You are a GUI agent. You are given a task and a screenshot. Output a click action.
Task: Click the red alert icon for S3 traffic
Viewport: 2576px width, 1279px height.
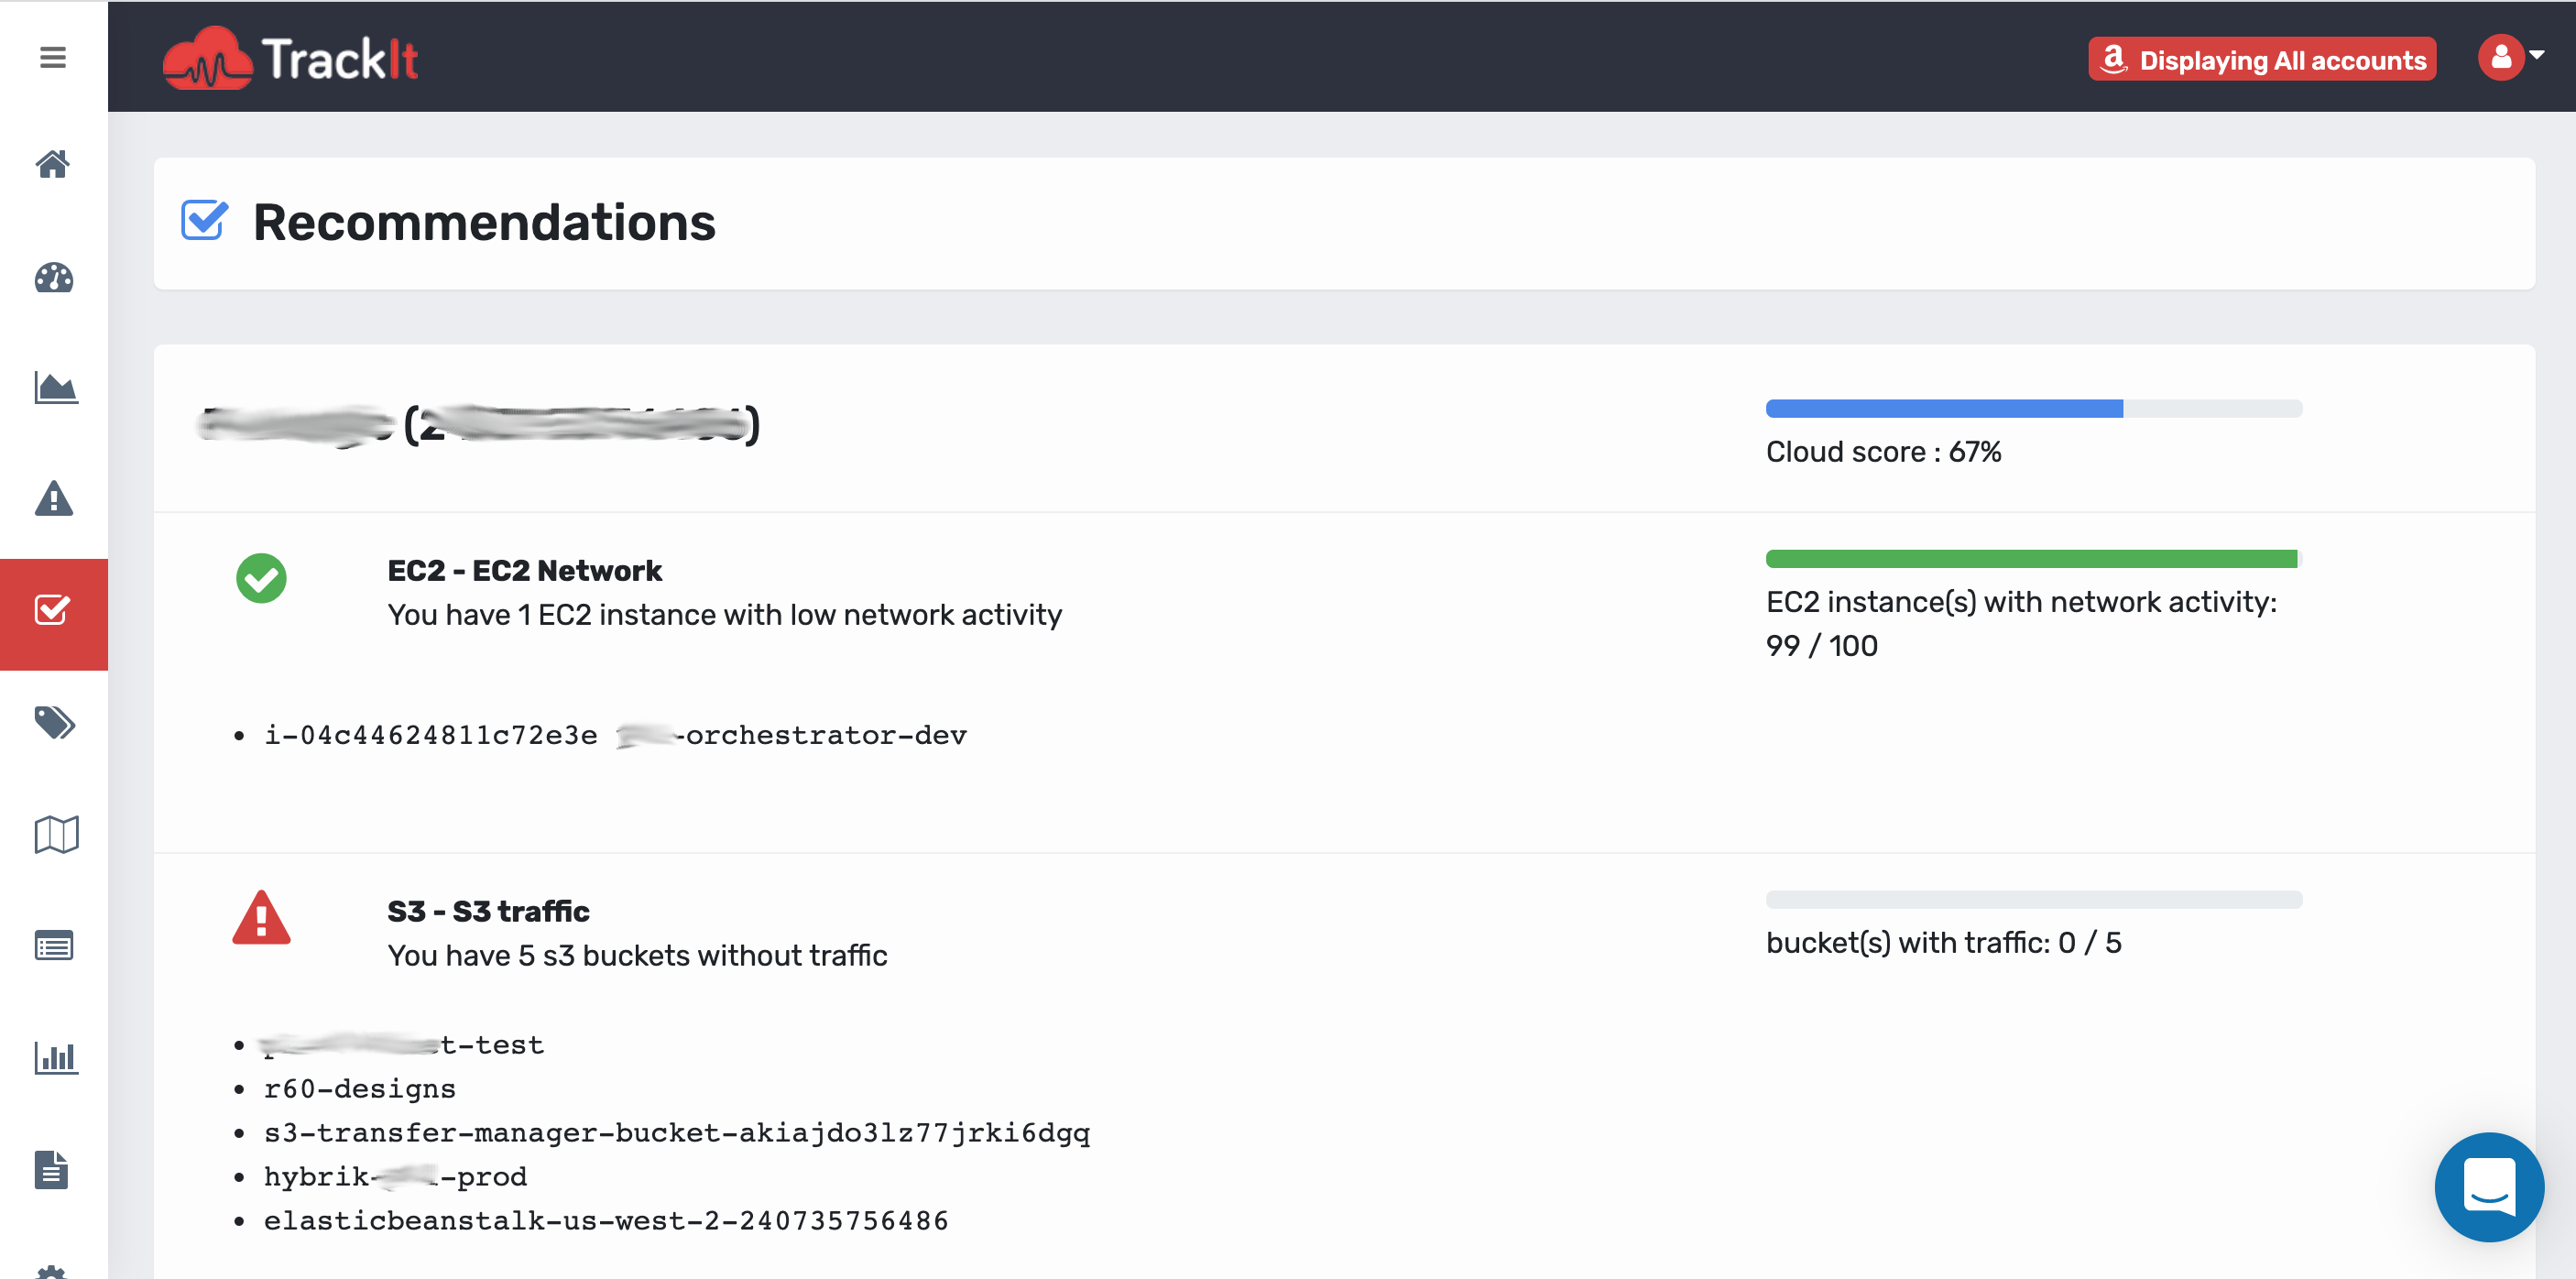(x=261, y=917)
